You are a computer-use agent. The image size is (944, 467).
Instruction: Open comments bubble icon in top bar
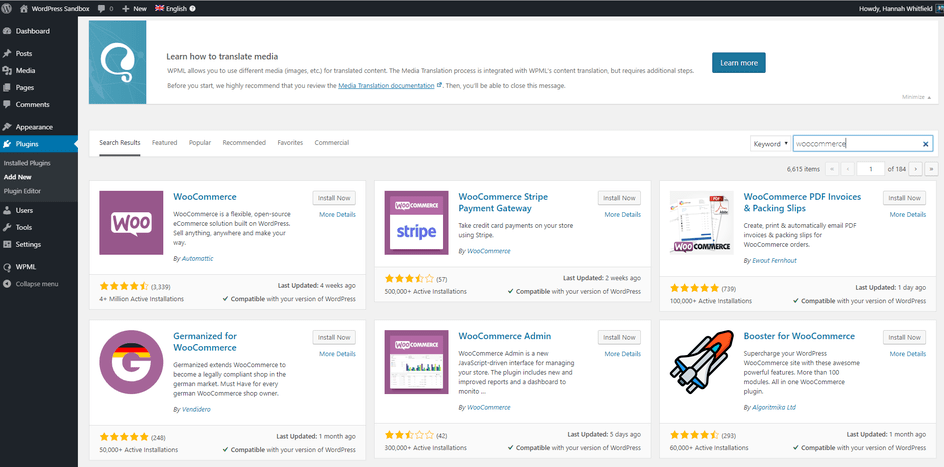point(101,7)
